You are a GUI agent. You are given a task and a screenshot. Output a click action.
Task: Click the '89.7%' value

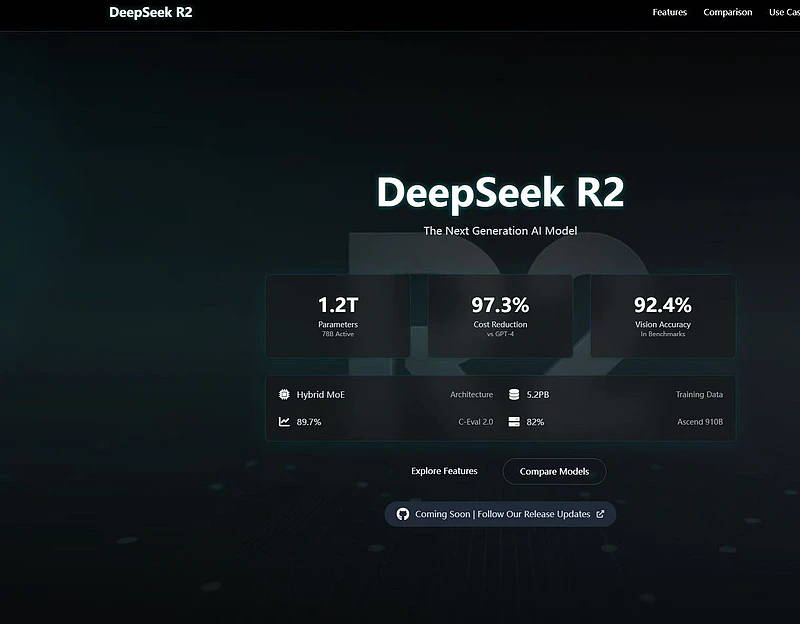click(x=309, y=422)
